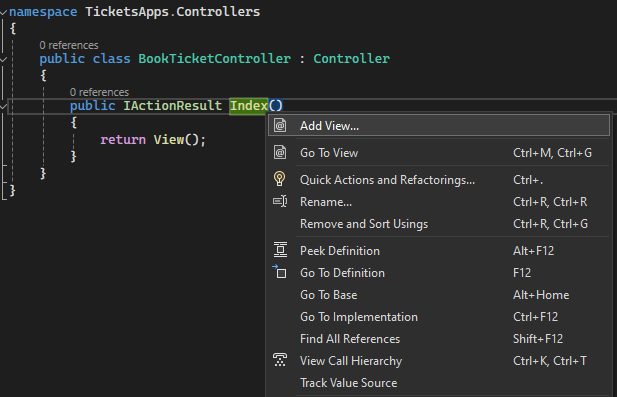Image resolution: width=617 pixels, height=397 pixels.
Task: Click the Shift+F12 shortcut text
Action: (x=538, y=339)
